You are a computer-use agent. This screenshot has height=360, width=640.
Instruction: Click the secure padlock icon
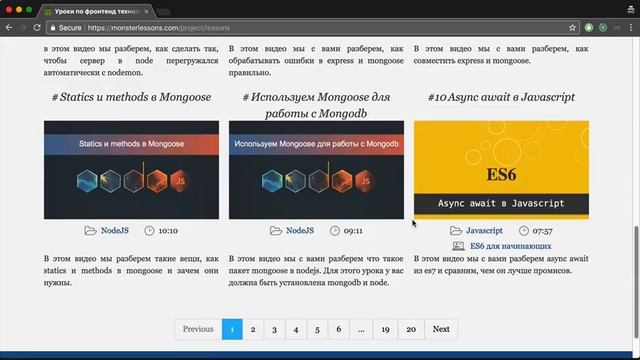click(x=53, y=28)
